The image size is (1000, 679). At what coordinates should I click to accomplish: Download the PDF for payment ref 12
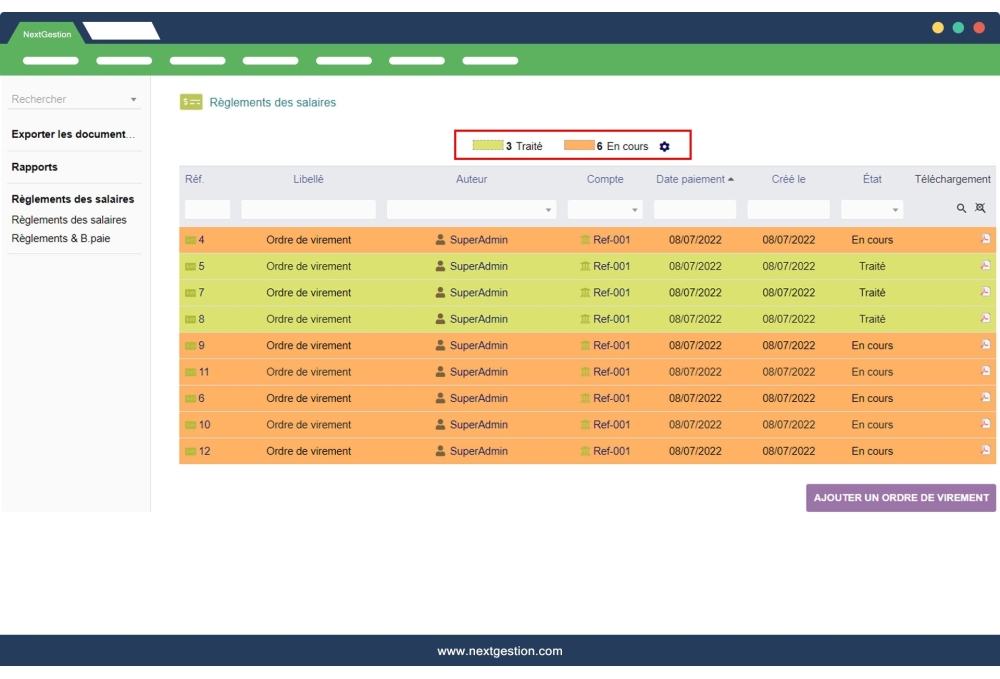click(x=985, y=451)
